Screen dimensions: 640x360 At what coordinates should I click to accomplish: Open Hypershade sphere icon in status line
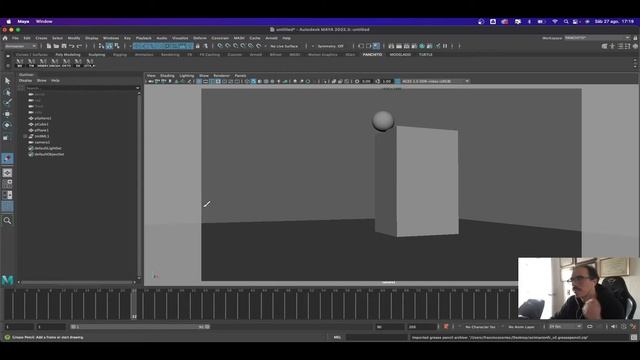click(422, 46)
